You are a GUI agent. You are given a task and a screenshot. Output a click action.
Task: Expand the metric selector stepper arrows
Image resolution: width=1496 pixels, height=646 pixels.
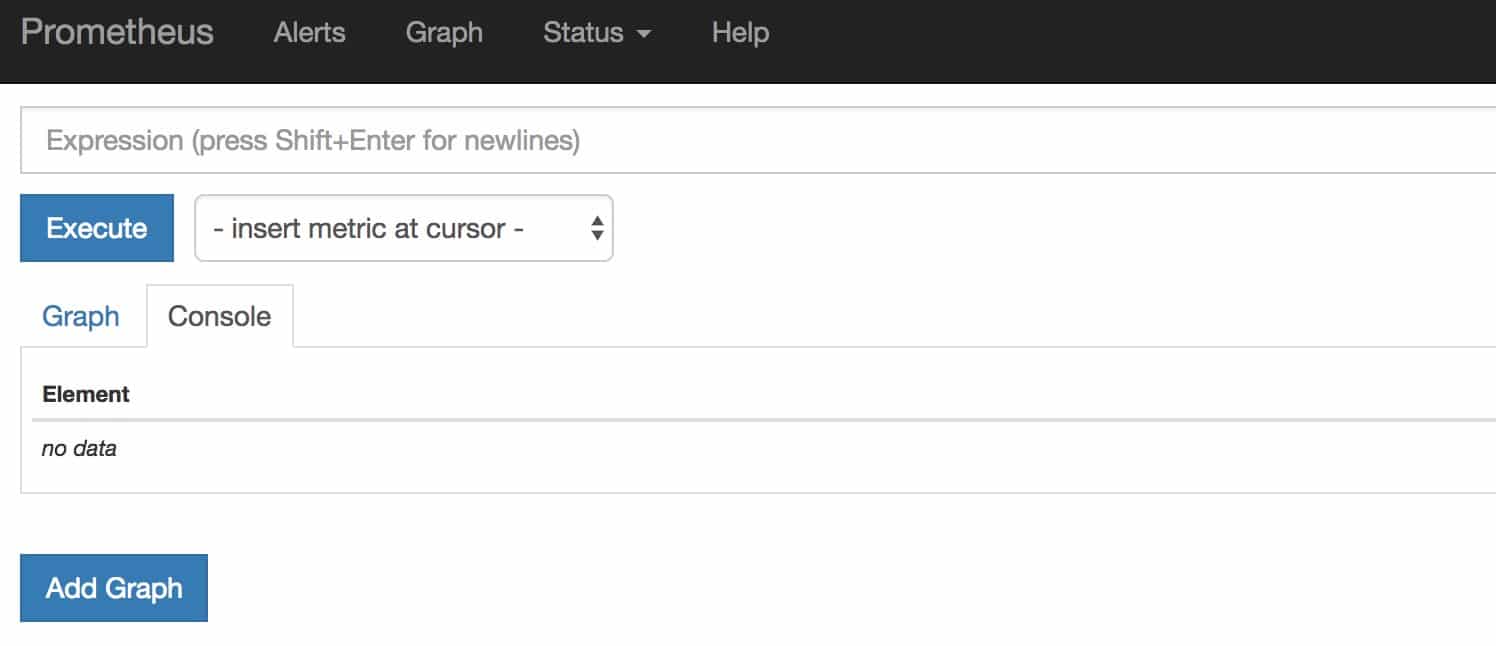[x=597, y=228]
